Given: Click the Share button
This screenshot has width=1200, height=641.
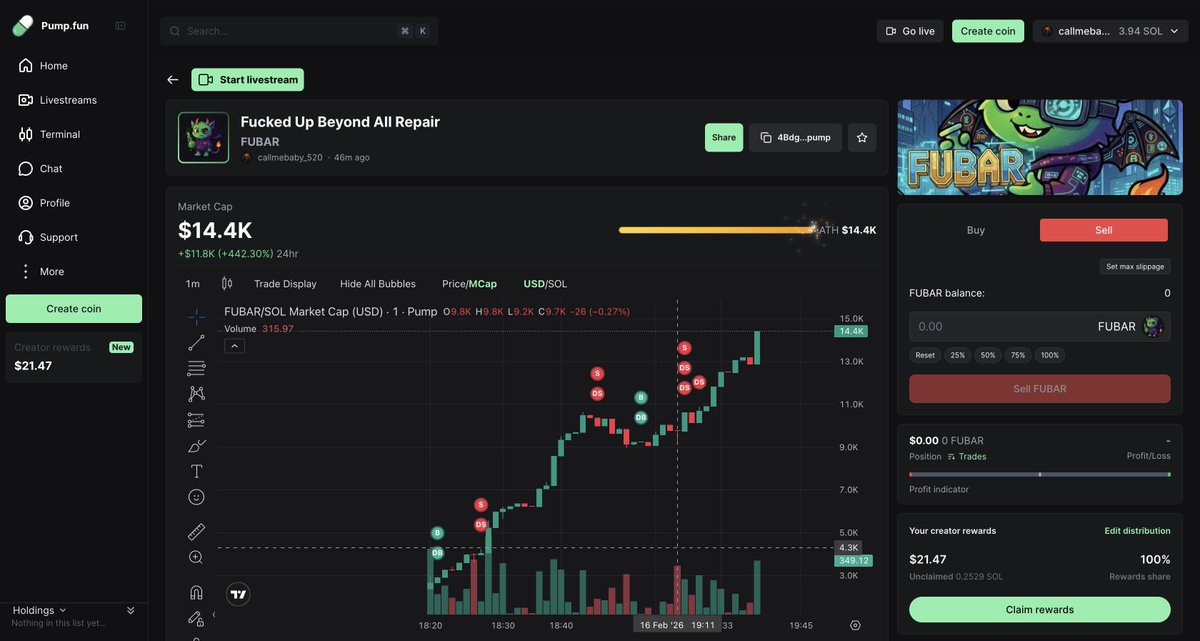Looking at the screenshot, I should tap(724, 138).
